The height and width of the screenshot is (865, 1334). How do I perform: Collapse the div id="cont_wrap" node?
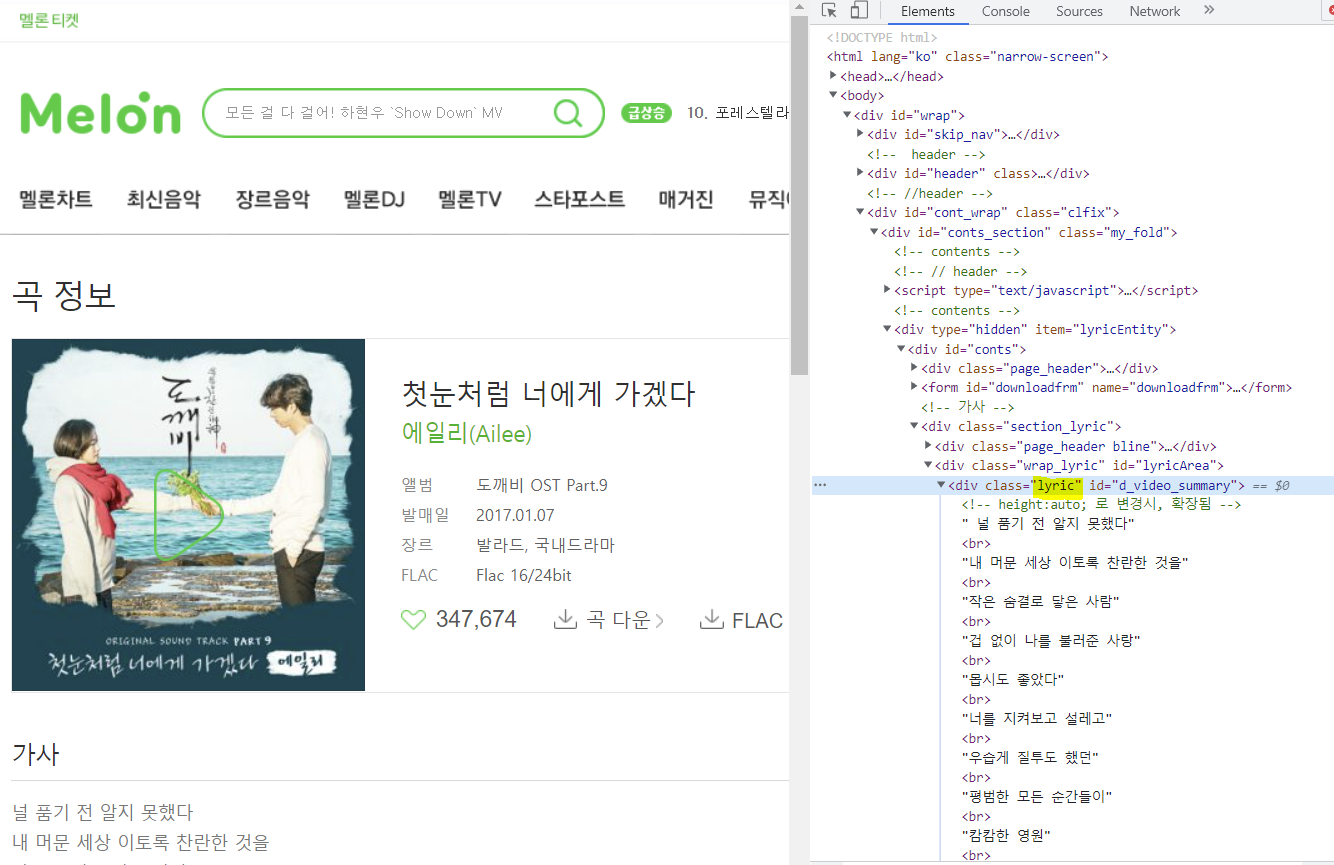tap(860, 212)
